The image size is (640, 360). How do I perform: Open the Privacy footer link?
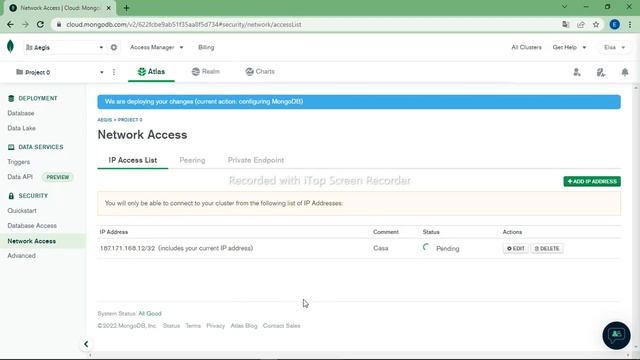[216, 326]
